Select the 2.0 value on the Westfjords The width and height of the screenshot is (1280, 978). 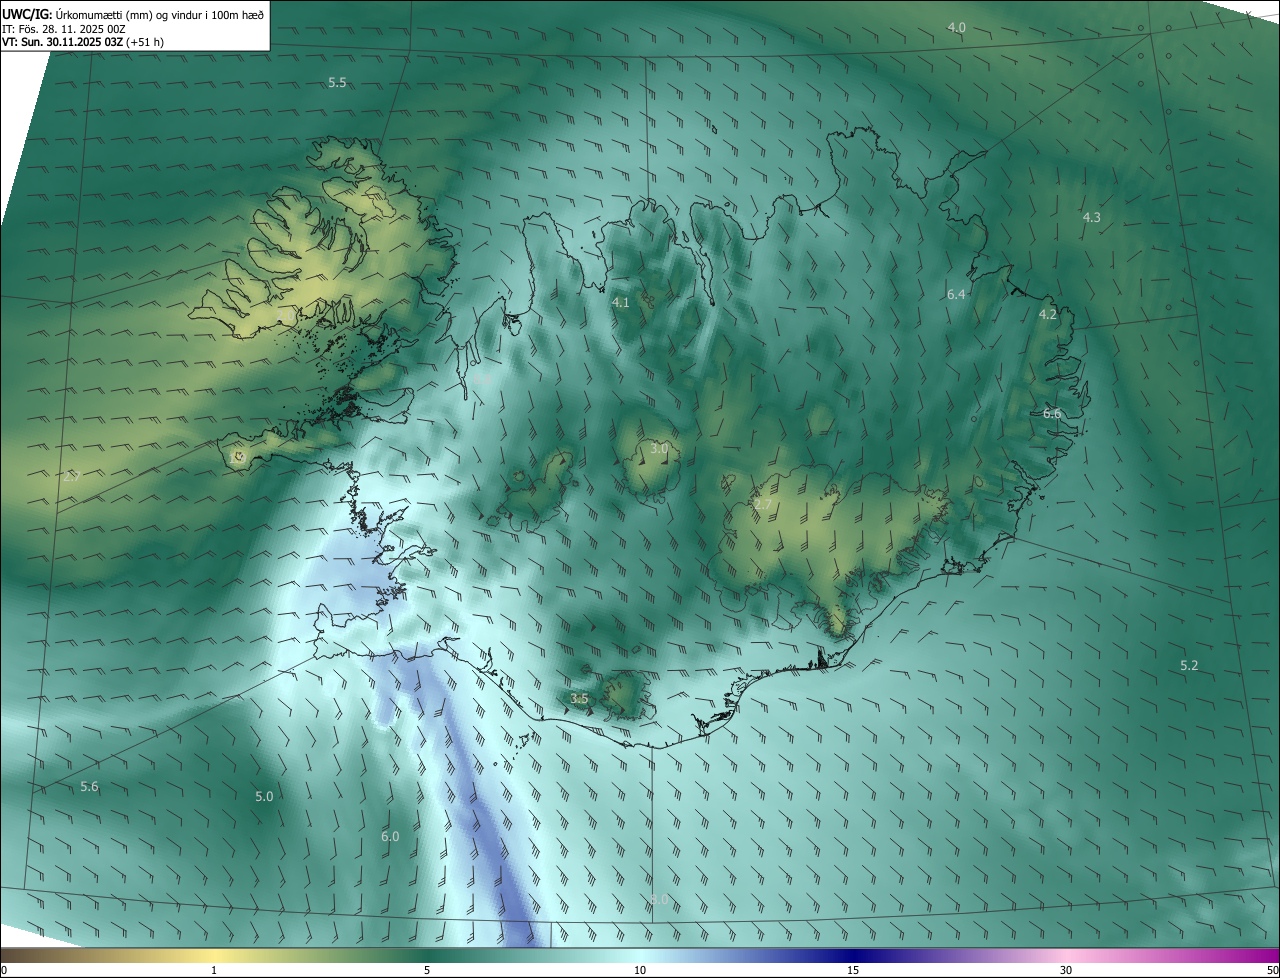point(287,314)
